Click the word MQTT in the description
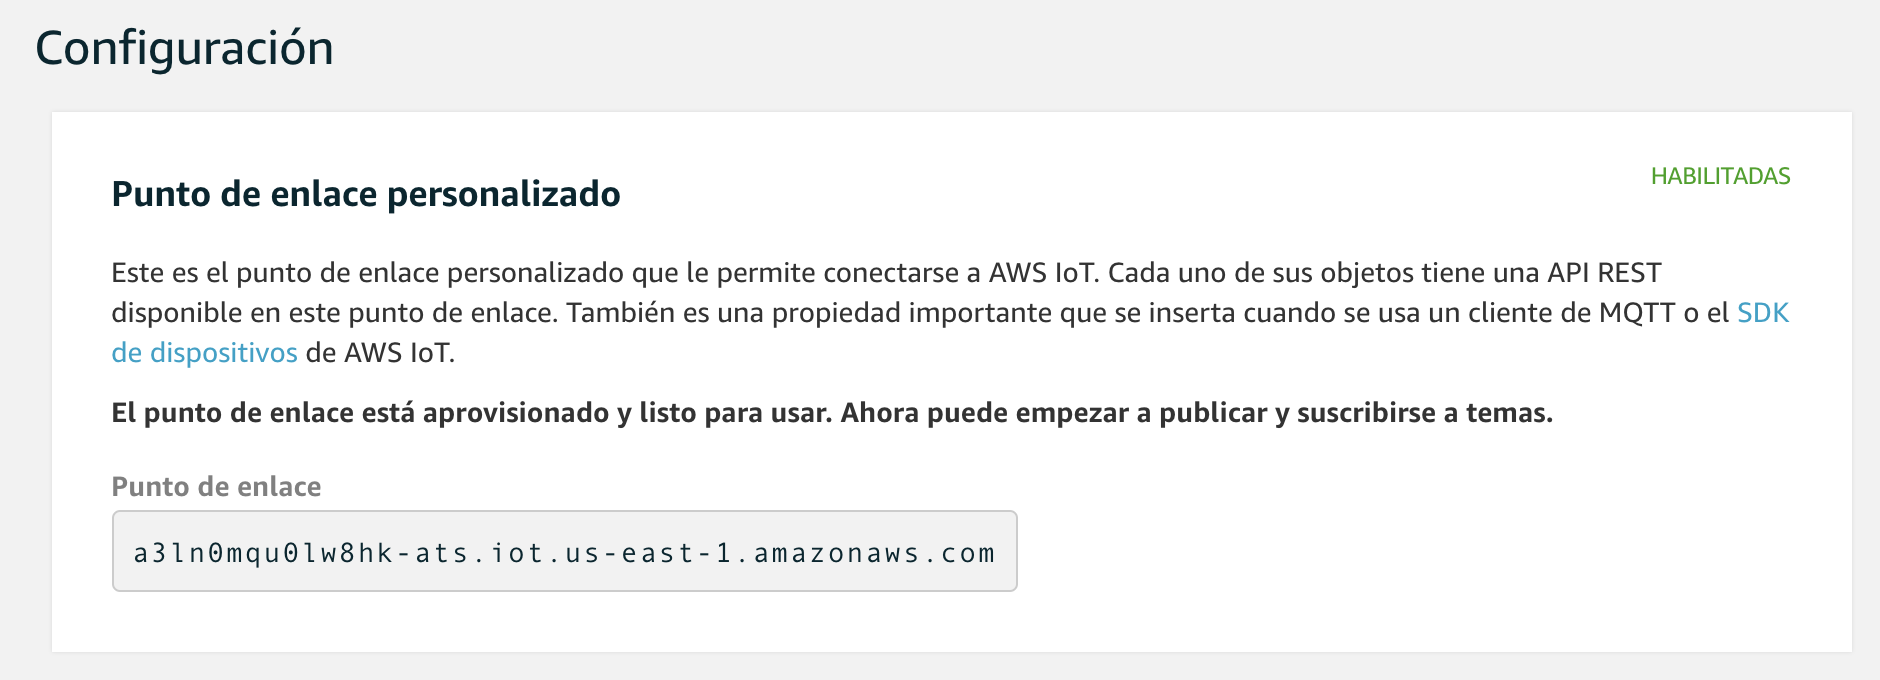The height and width of the screenshot is (680, 1880). [1636, 313]
